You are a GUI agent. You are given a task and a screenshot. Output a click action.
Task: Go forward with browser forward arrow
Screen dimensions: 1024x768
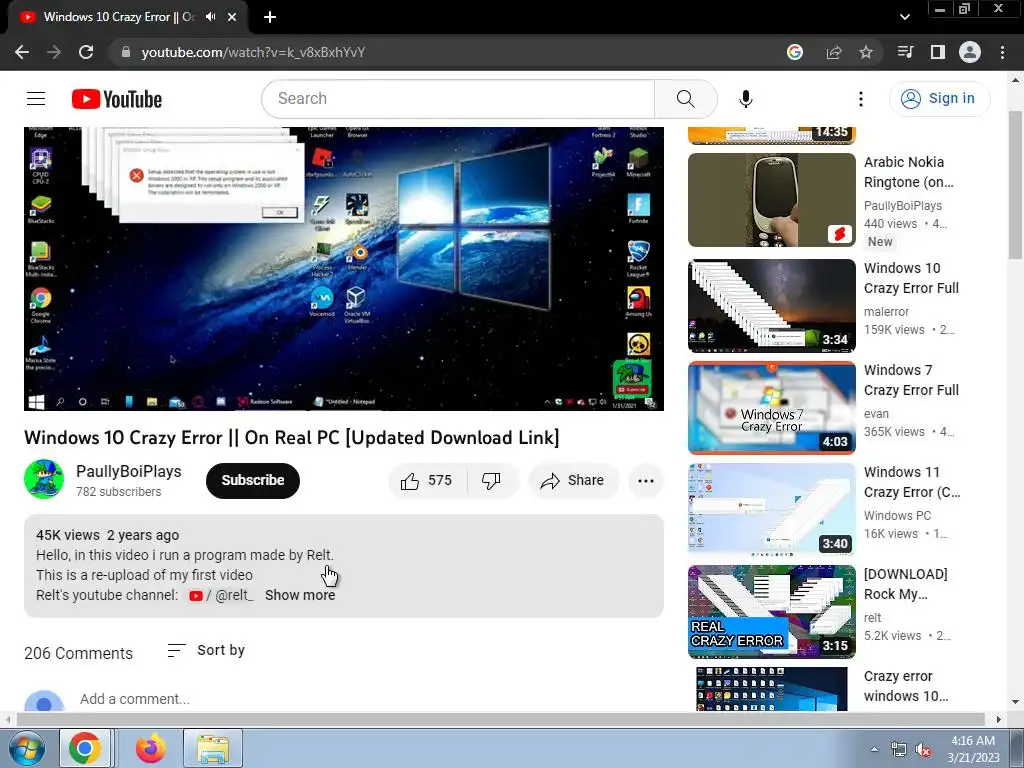click(x=54, y=52)
